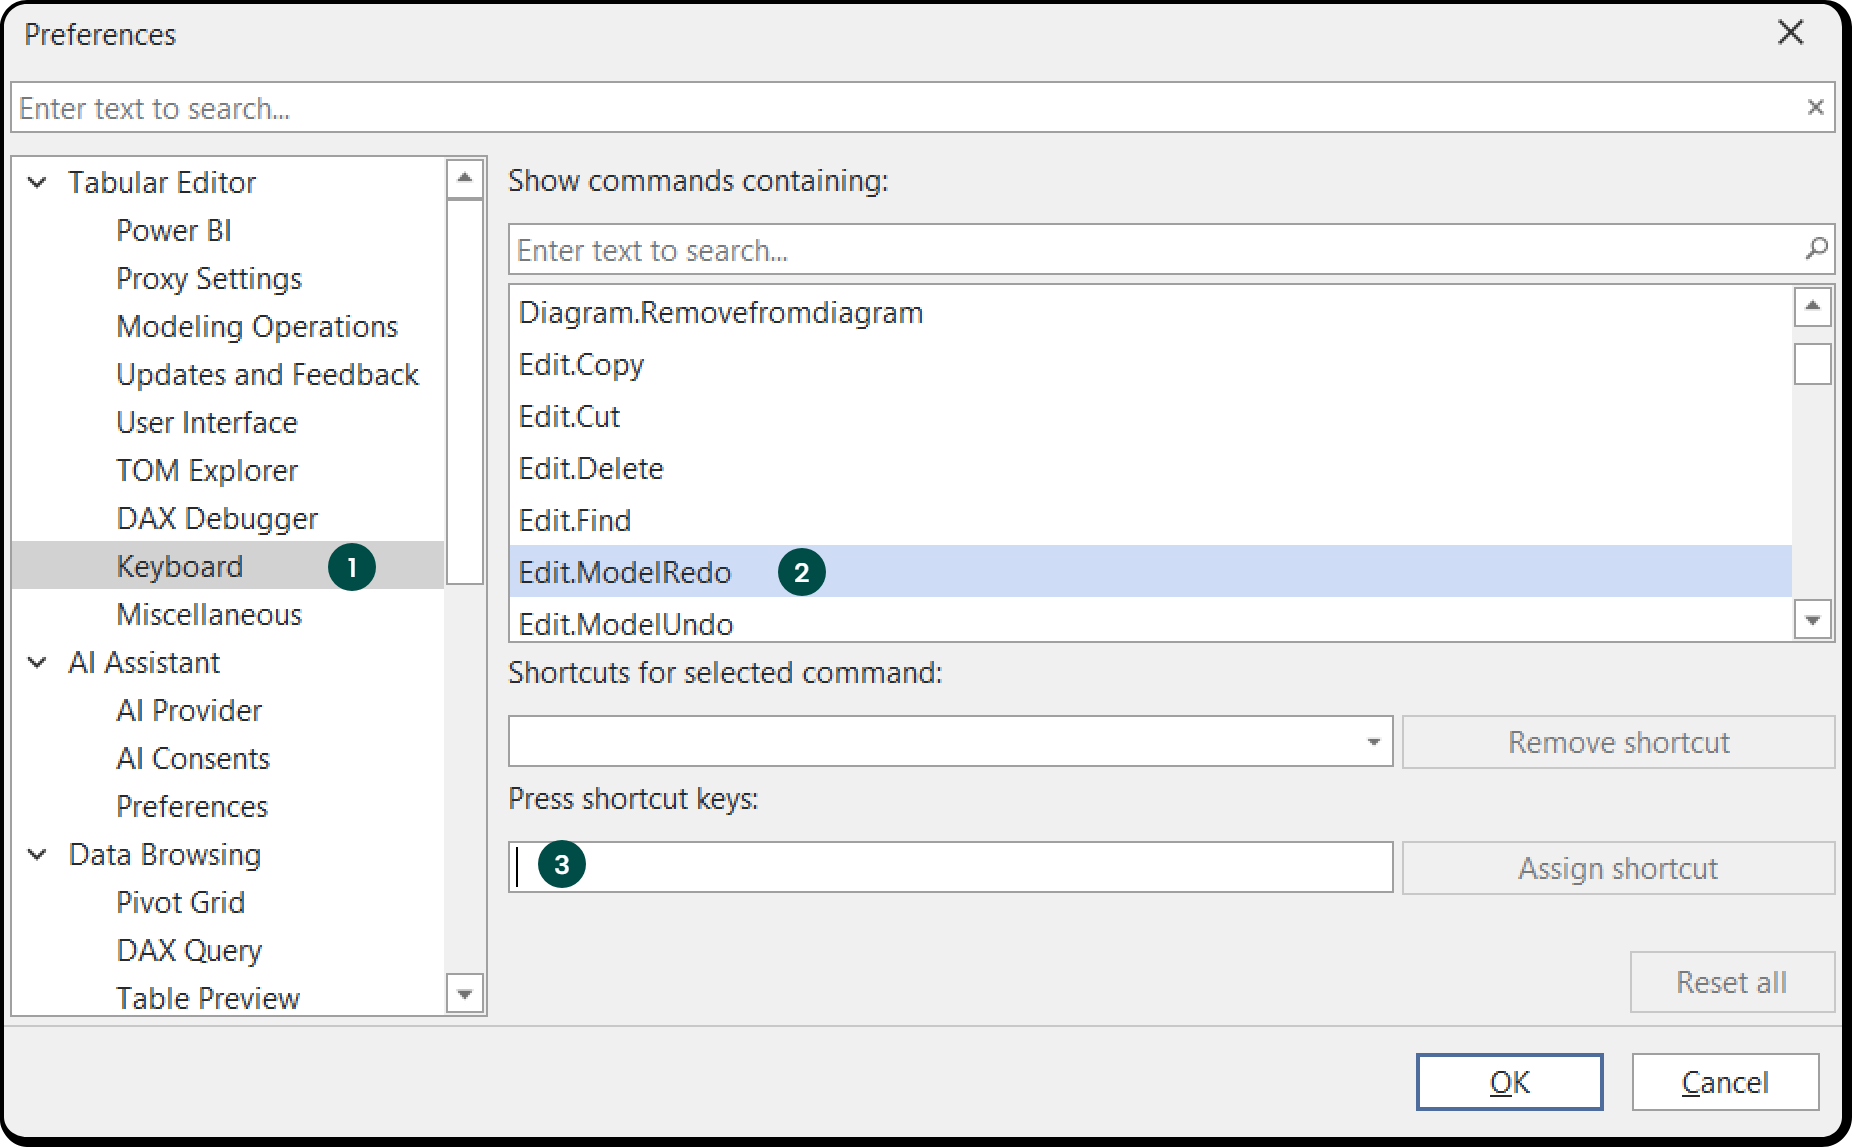Image resolution: width=1852 pixels, height=1147 pixels.
Task: Click the preferences tree scrollbar thumb
Action: 464,391
